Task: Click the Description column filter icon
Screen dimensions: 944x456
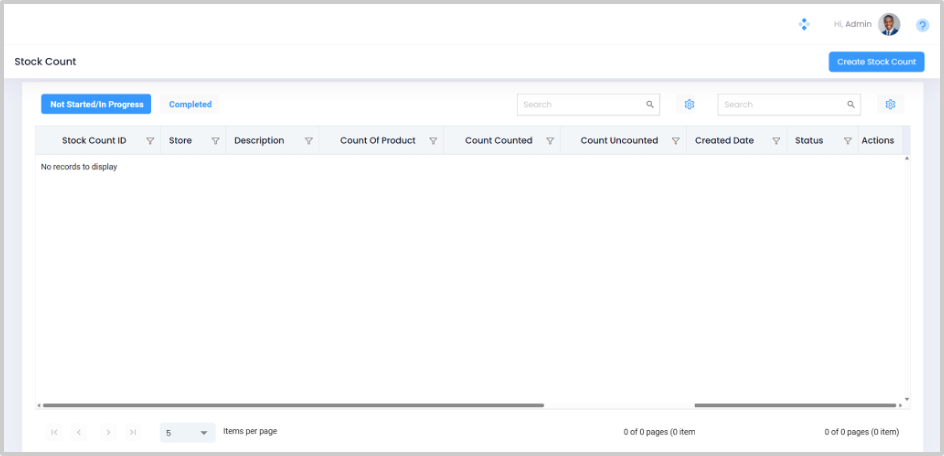Action: point(309,141)
